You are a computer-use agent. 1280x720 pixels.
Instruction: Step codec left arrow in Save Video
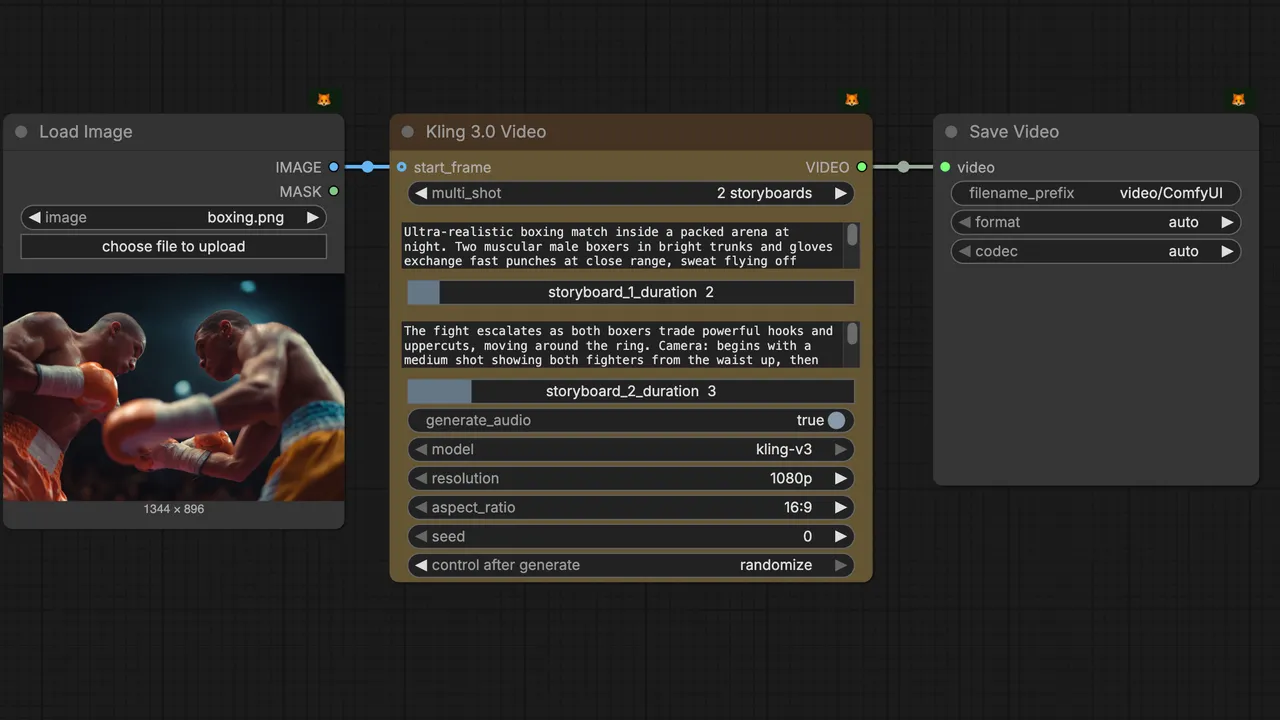coord(965,251)
